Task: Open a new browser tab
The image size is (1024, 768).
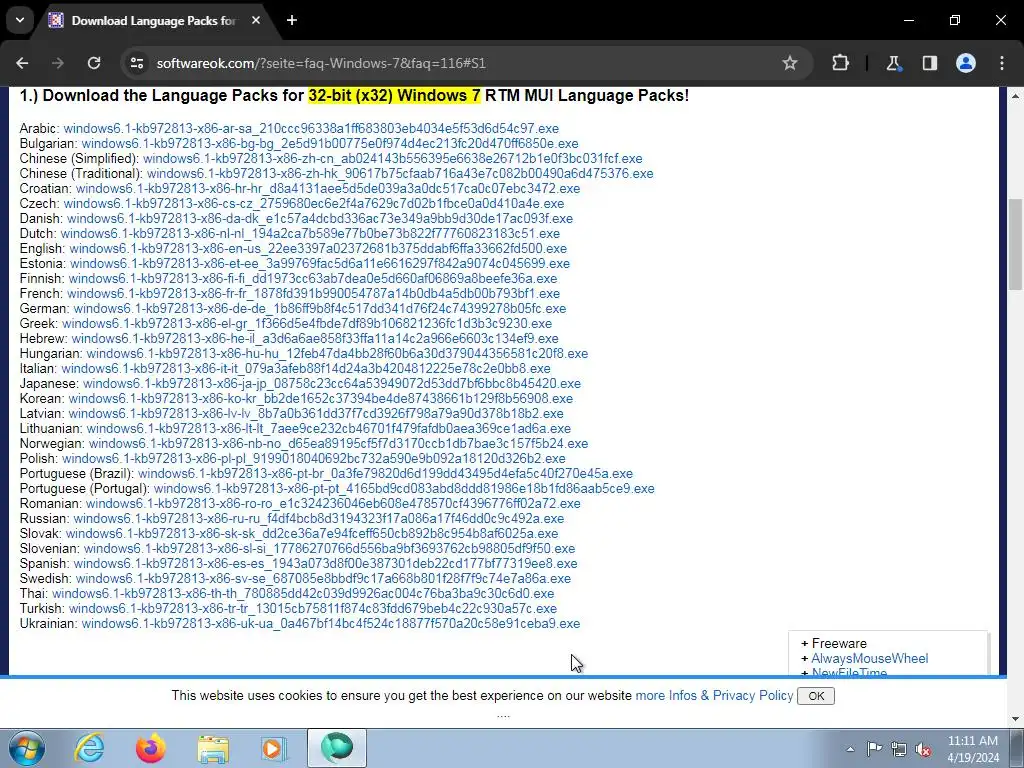Action: click(292, 20)
